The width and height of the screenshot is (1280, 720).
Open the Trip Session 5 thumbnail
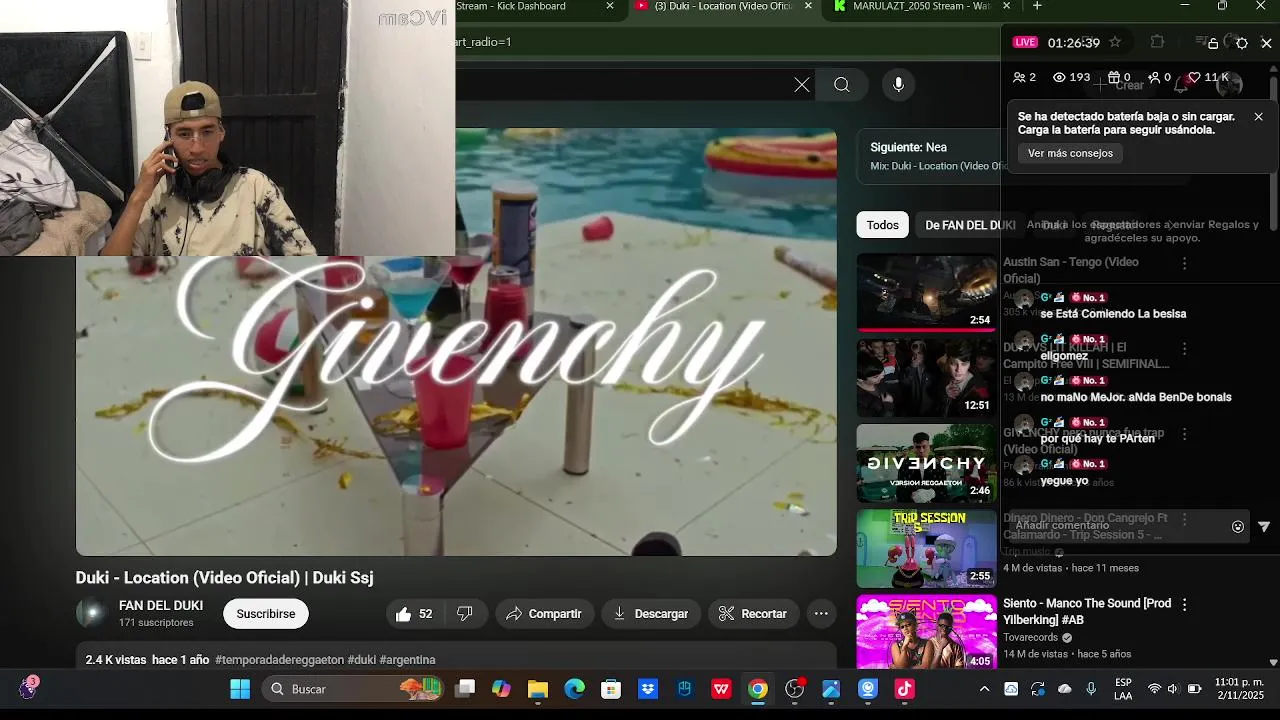coord(926,548)
